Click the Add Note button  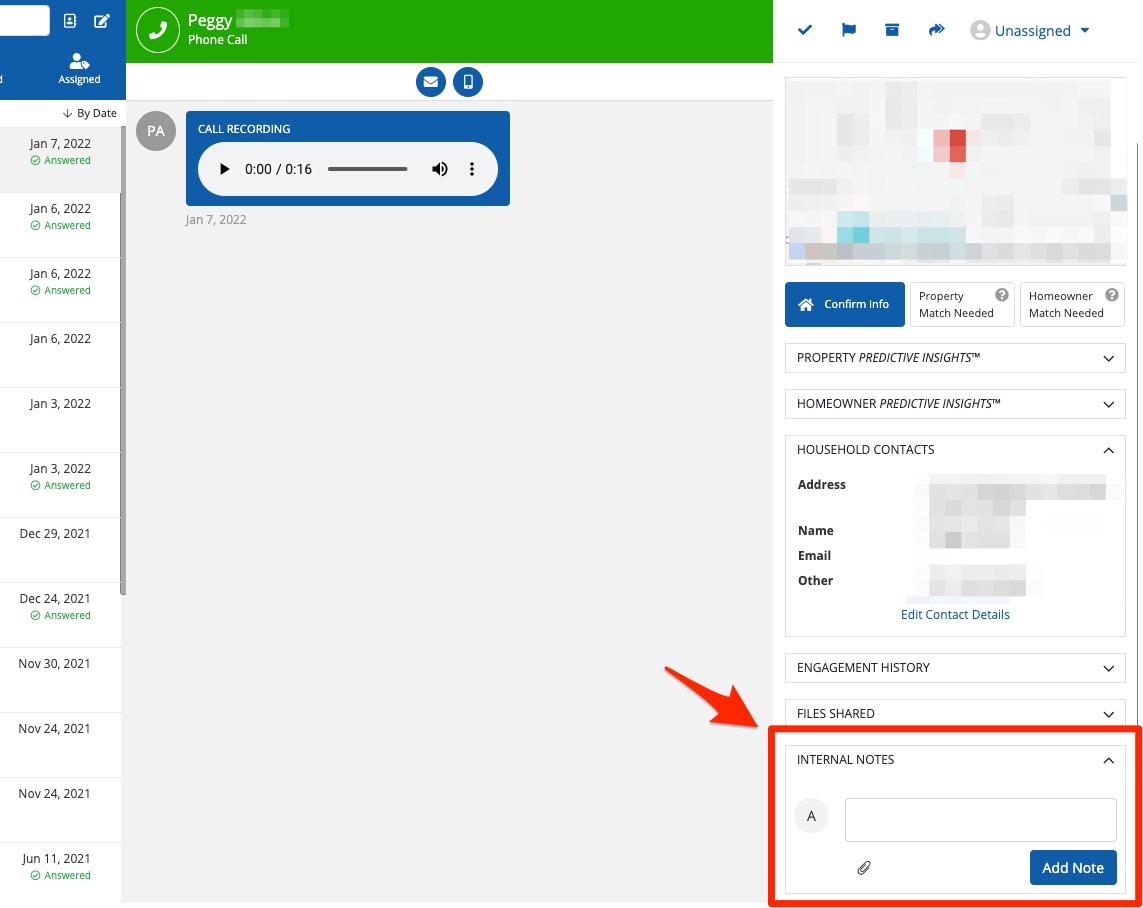pos(1072,868)
